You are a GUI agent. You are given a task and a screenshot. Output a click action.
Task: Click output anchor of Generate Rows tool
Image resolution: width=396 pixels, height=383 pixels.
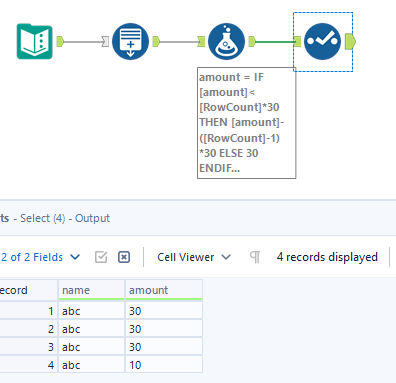click(156, 41)
